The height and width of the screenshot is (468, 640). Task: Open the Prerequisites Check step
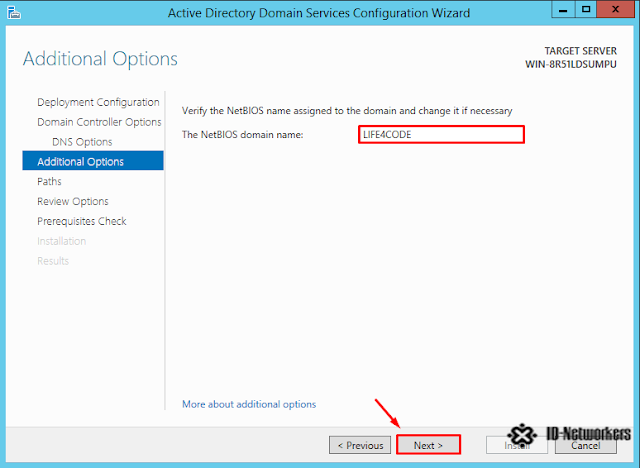tap(82, 221)
